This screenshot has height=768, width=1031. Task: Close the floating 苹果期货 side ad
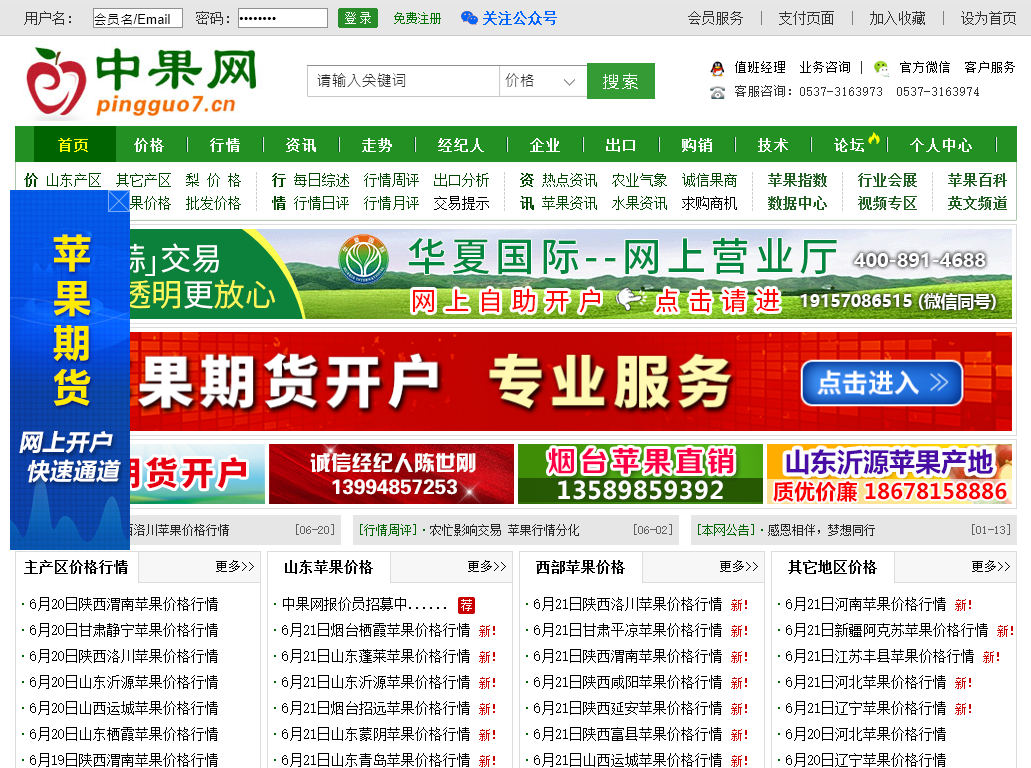pyautogui.click(x=118, y=201)
